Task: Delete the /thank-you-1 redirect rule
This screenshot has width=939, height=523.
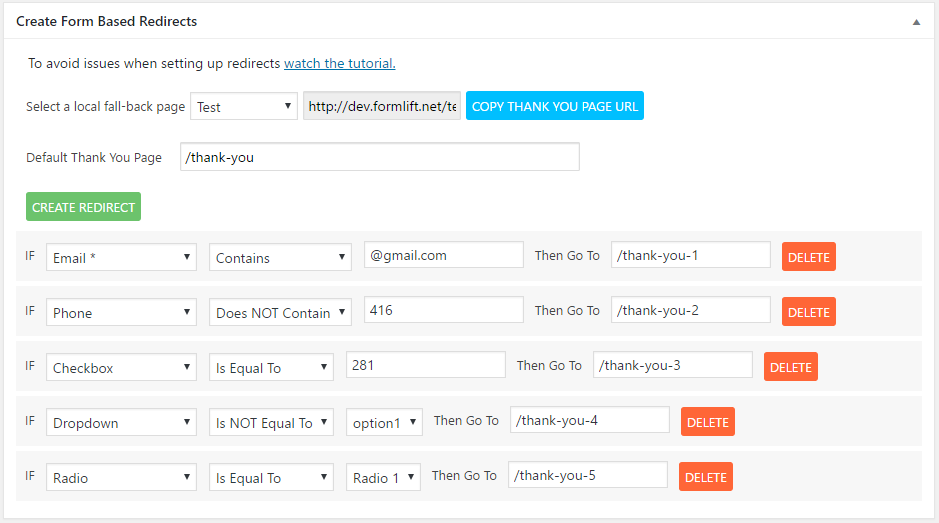Action: tap(808, 257)
